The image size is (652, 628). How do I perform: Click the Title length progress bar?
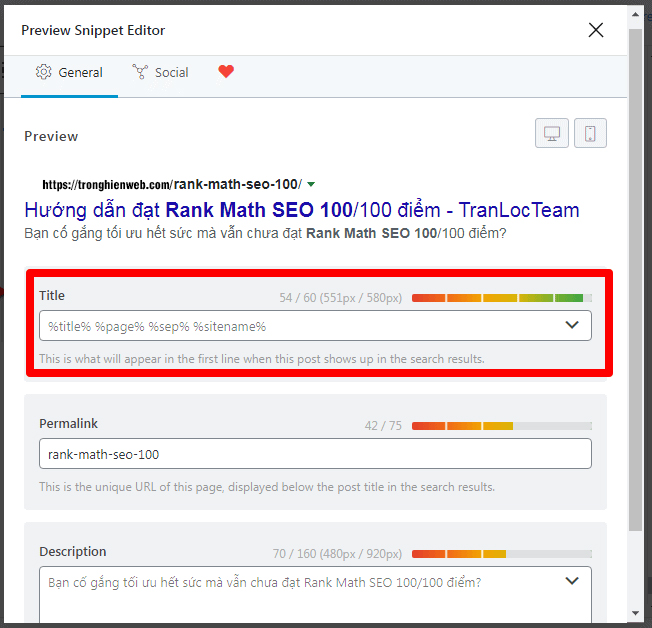[x=501, y=298]
